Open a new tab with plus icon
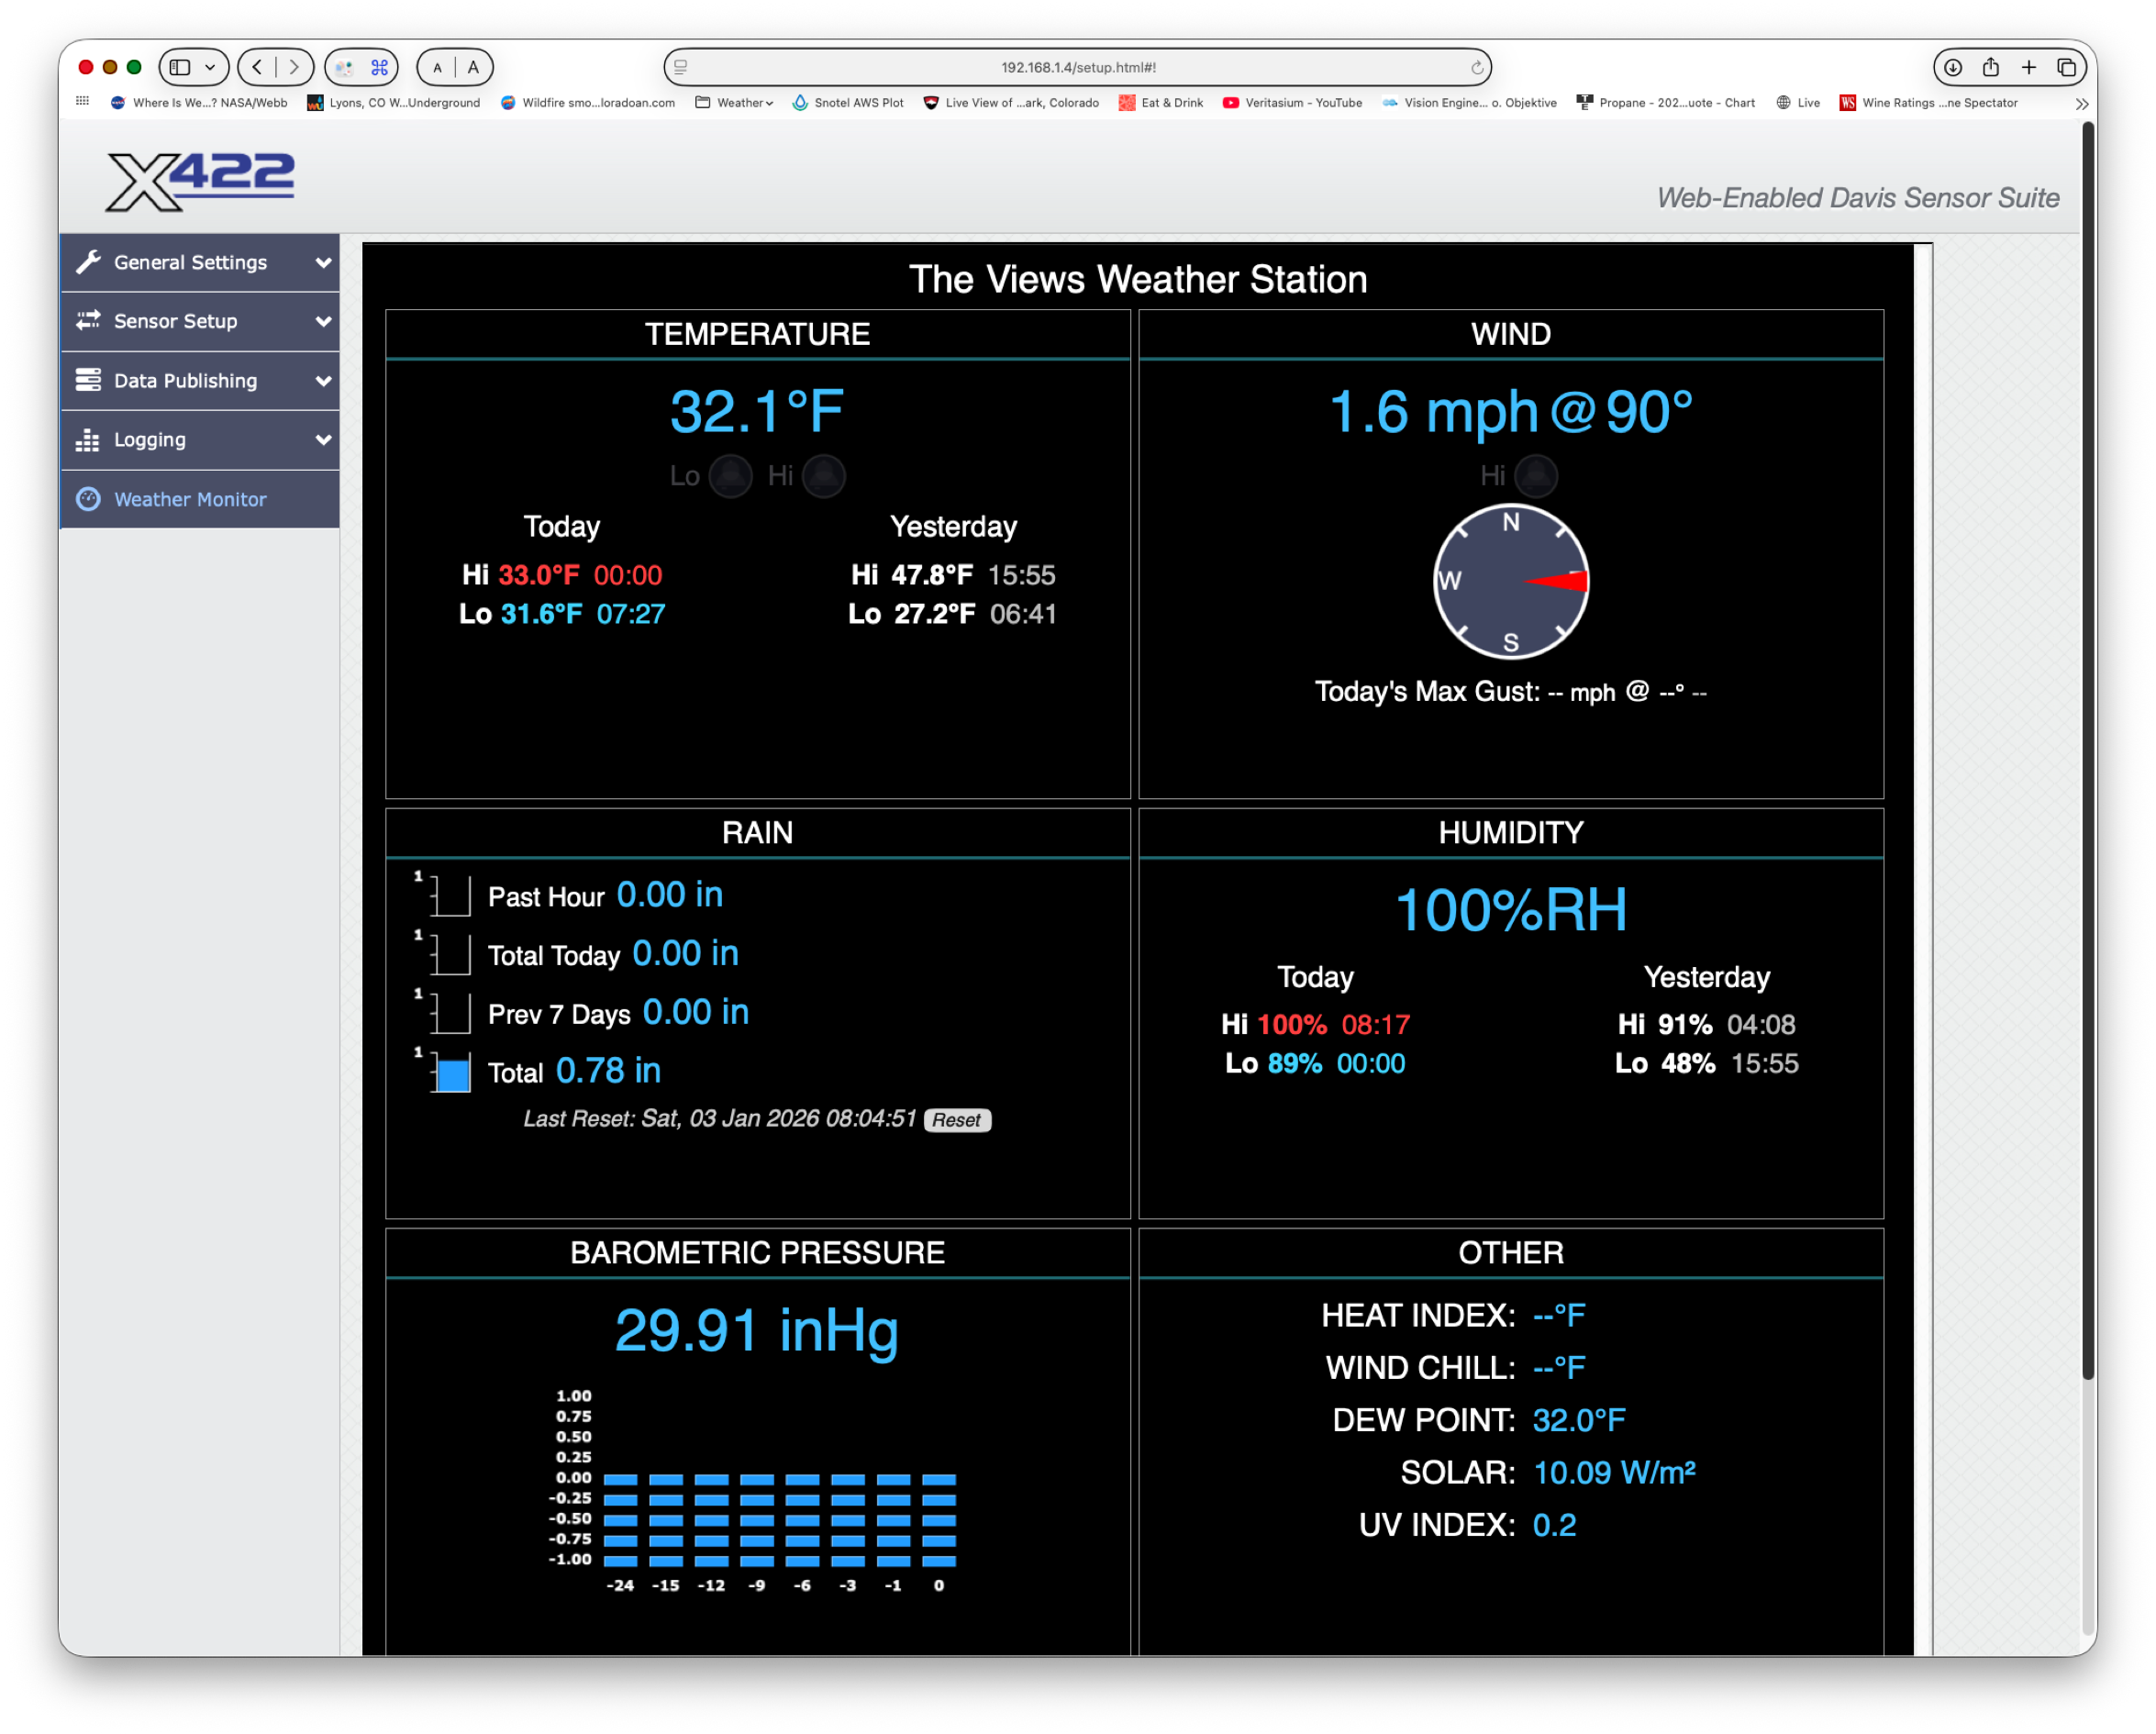This screenshot has width=2156, height=1734. [2028, 68]
